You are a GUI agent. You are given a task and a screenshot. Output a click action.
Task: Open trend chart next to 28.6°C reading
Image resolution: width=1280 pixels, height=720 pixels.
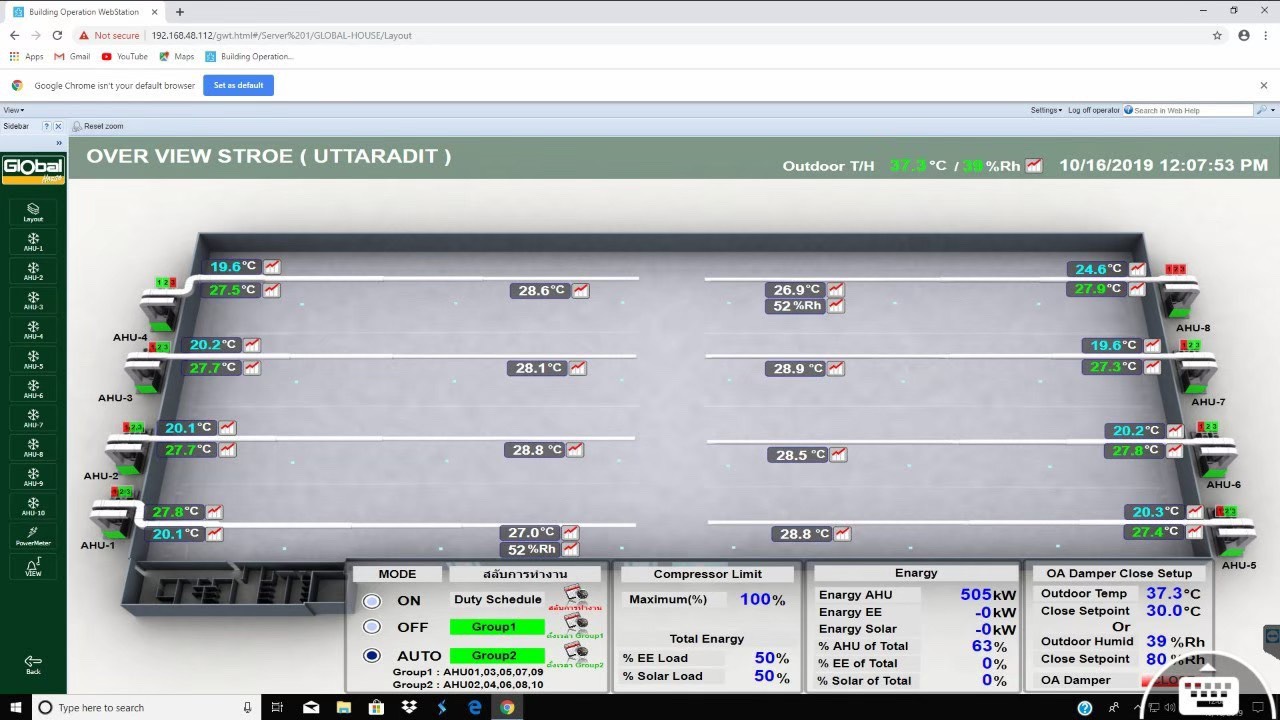click(580, 291)
